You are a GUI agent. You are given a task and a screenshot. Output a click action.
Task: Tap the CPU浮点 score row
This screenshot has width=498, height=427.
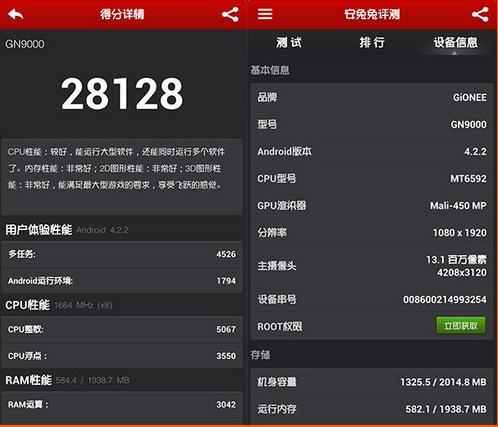click(x=122, y=356)
